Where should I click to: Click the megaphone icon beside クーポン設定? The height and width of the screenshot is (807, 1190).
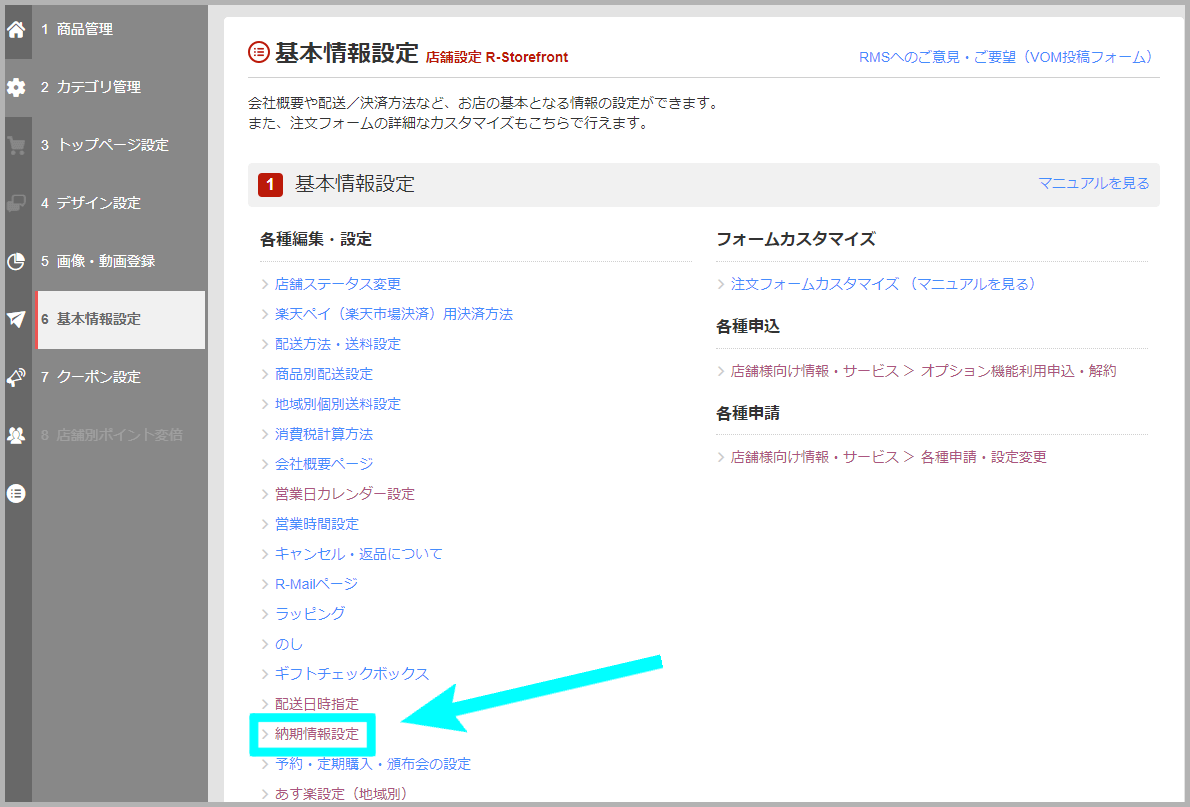[x=16, y=377]
